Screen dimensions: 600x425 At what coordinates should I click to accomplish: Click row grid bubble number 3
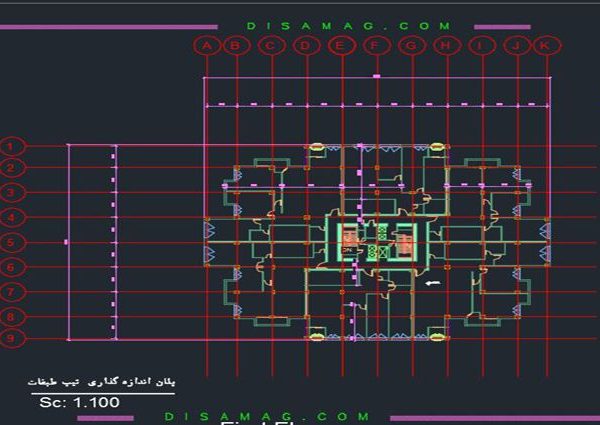11,193
